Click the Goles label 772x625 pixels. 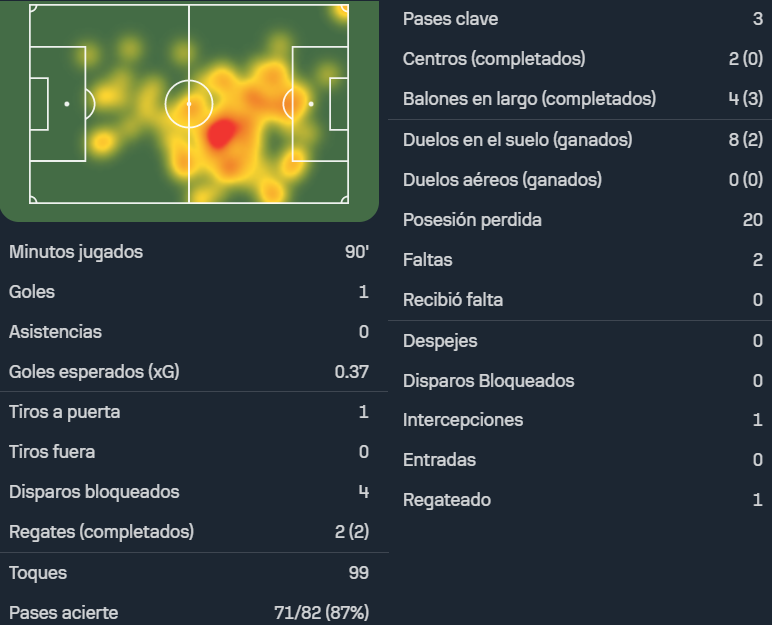[32, 292]
